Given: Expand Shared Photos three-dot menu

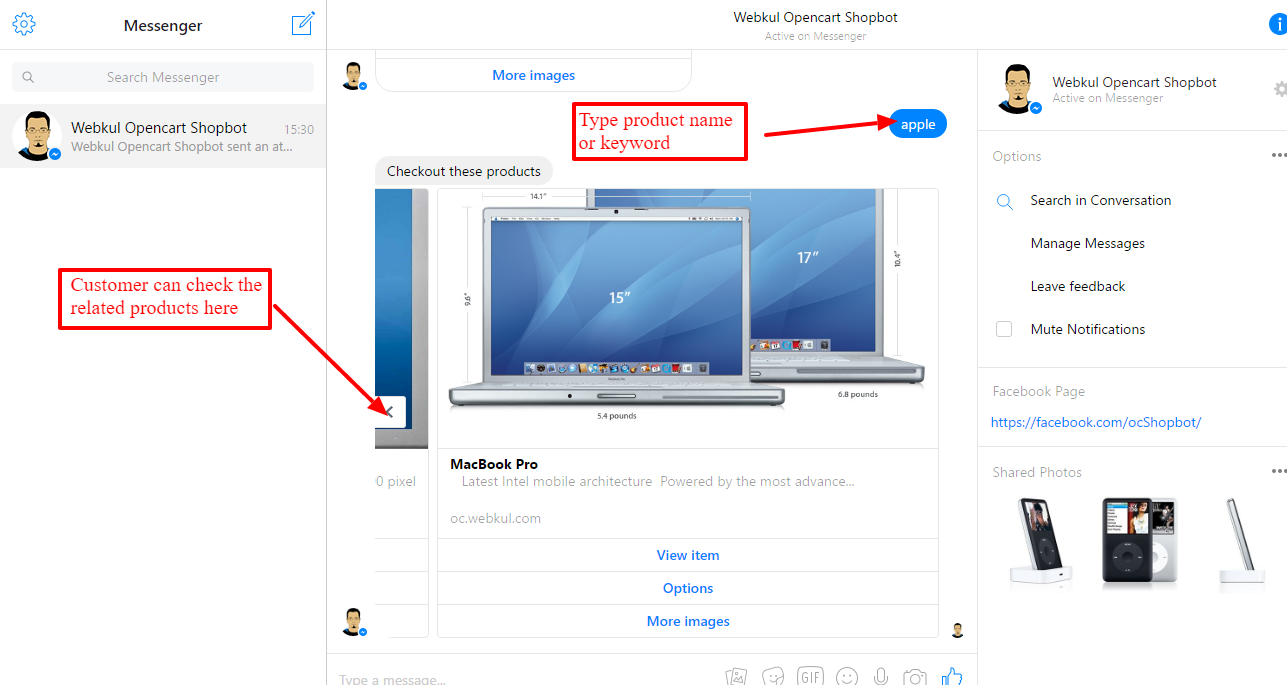Looking at the screenshot, I should tap(1279, 472).
